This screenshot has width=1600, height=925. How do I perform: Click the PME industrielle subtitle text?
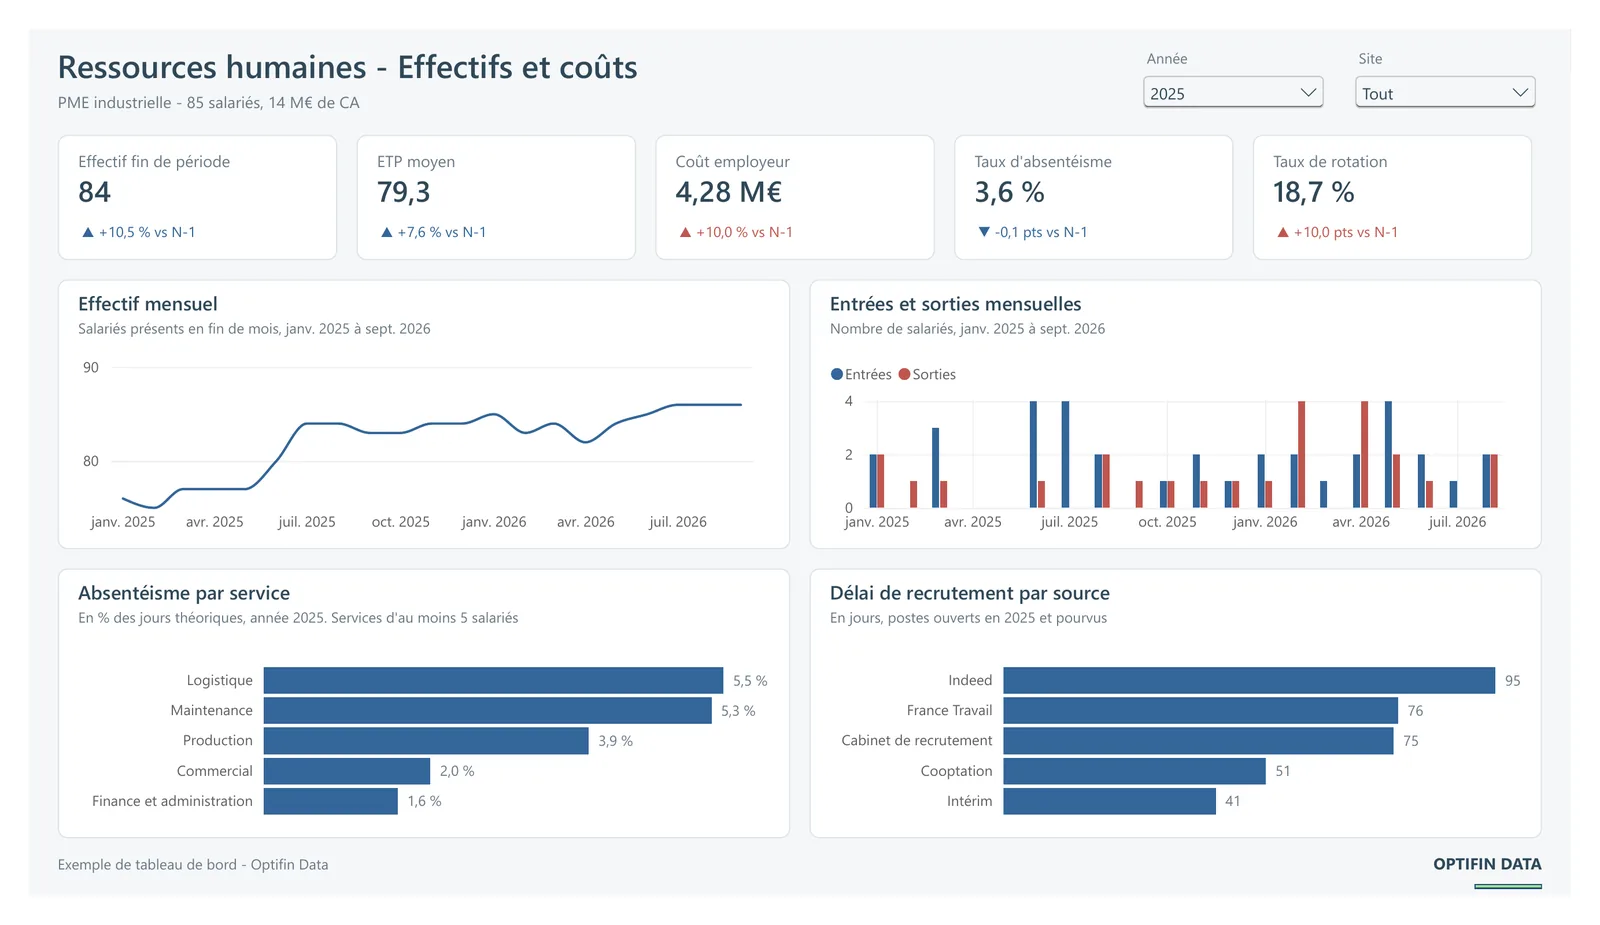click(209, 103)
